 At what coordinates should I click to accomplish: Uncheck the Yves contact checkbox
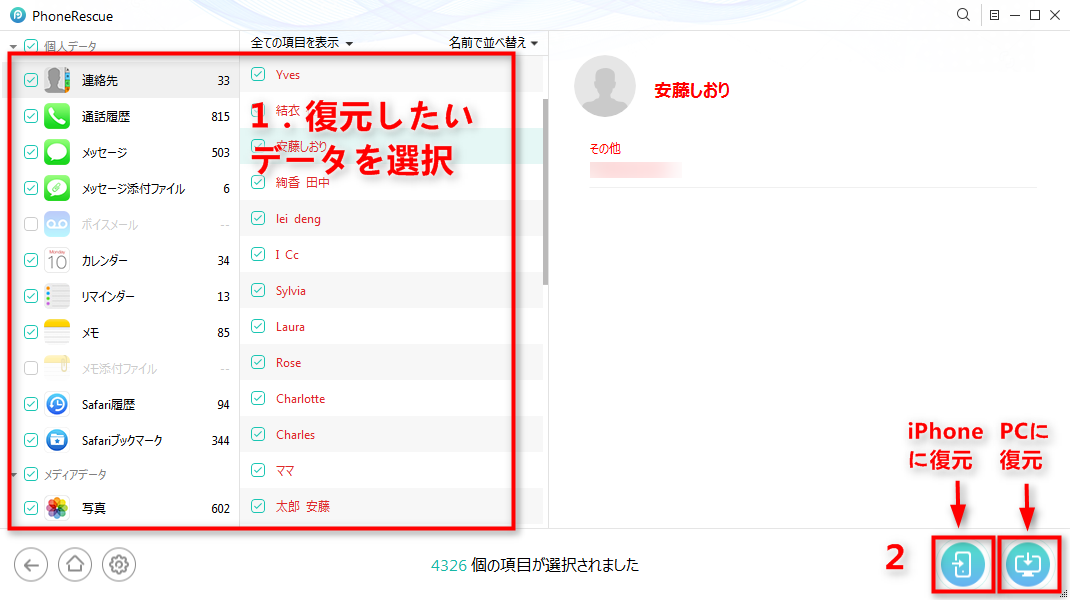pos(258,74)
